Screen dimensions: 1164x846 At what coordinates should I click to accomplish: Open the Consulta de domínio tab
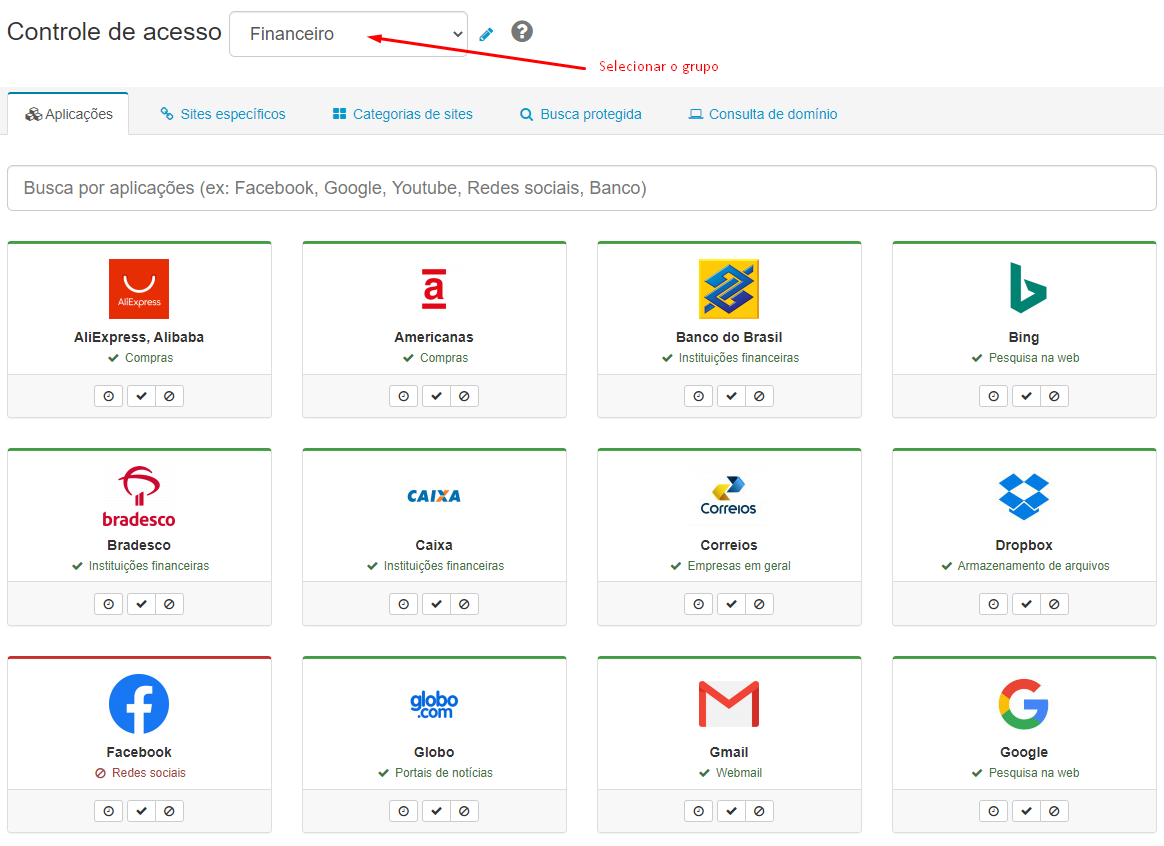pos(763,114)
